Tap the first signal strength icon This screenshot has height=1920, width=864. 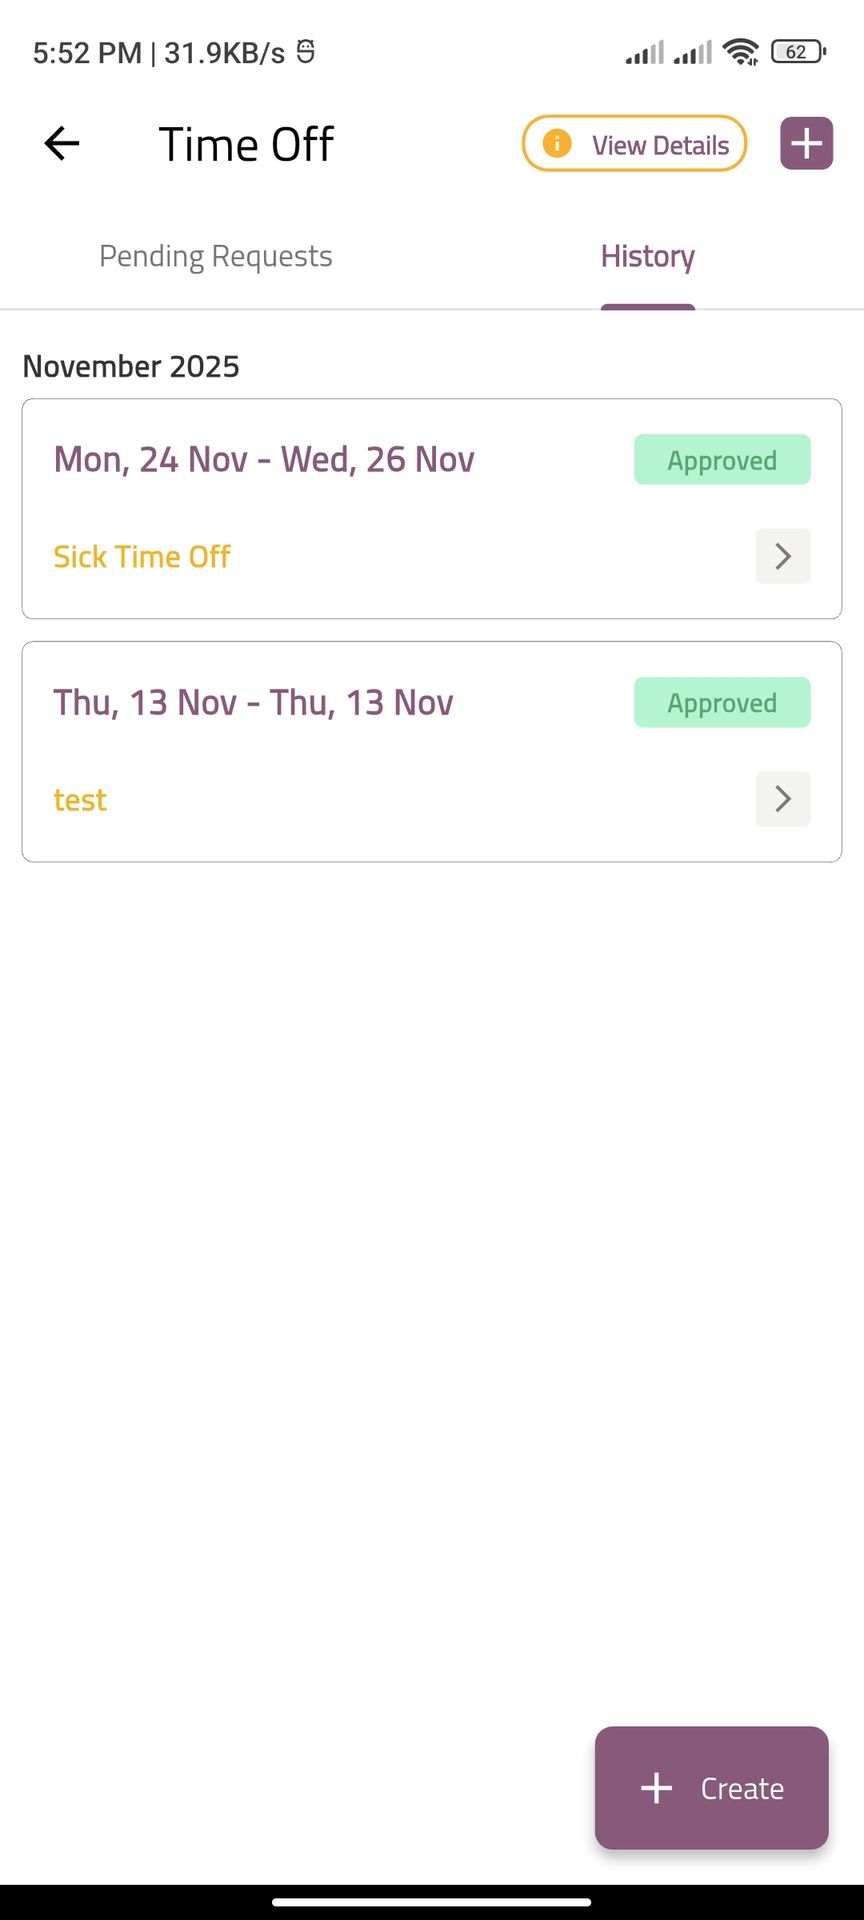click(645, 52)
